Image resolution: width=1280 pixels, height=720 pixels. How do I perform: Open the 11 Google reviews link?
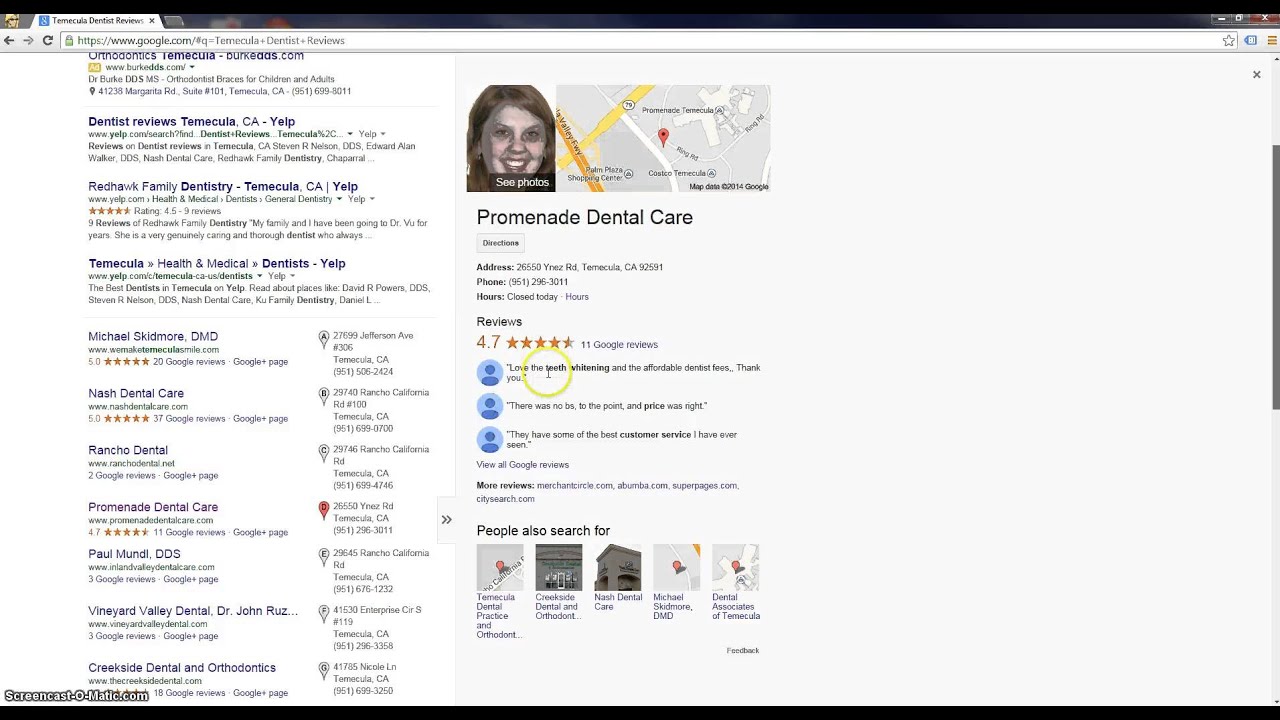[x=619, y=345]
